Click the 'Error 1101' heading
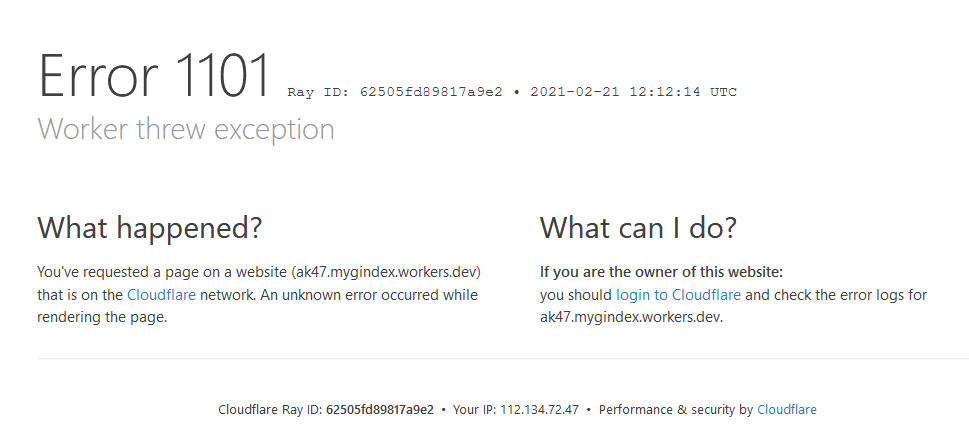This screenshot has width=969, height=443. 154,75
